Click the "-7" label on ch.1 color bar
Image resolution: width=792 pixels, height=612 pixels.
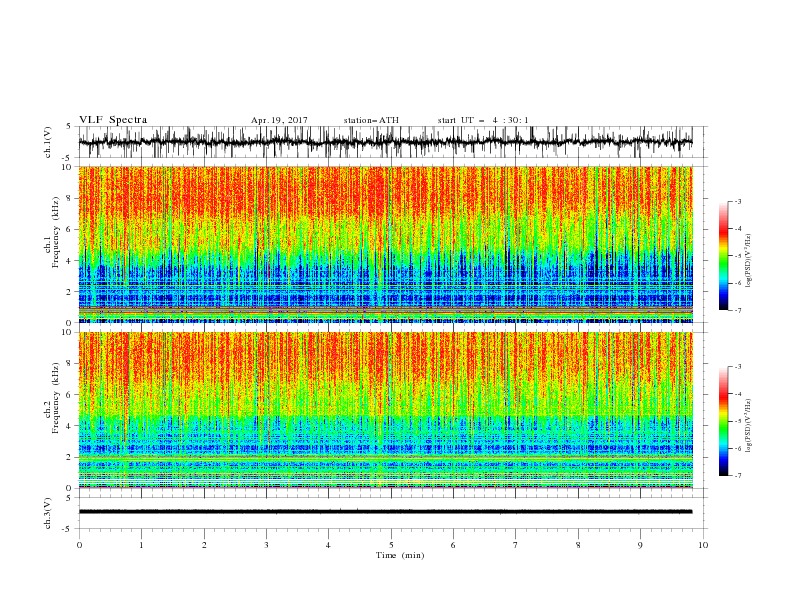pos(737,310)
